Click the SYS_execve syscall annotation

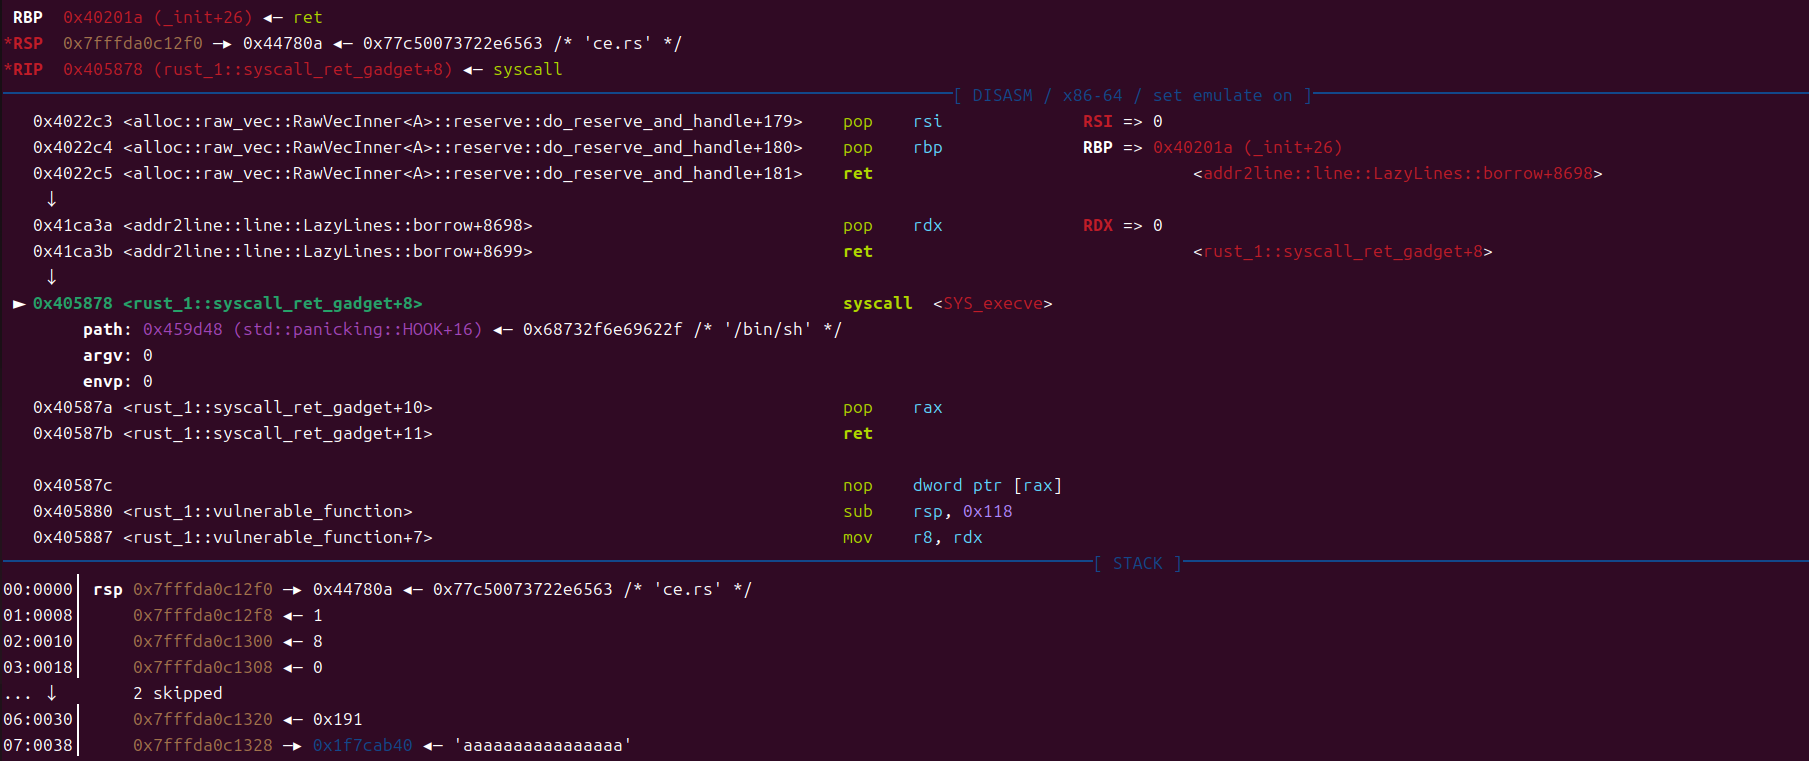[992, 303]
